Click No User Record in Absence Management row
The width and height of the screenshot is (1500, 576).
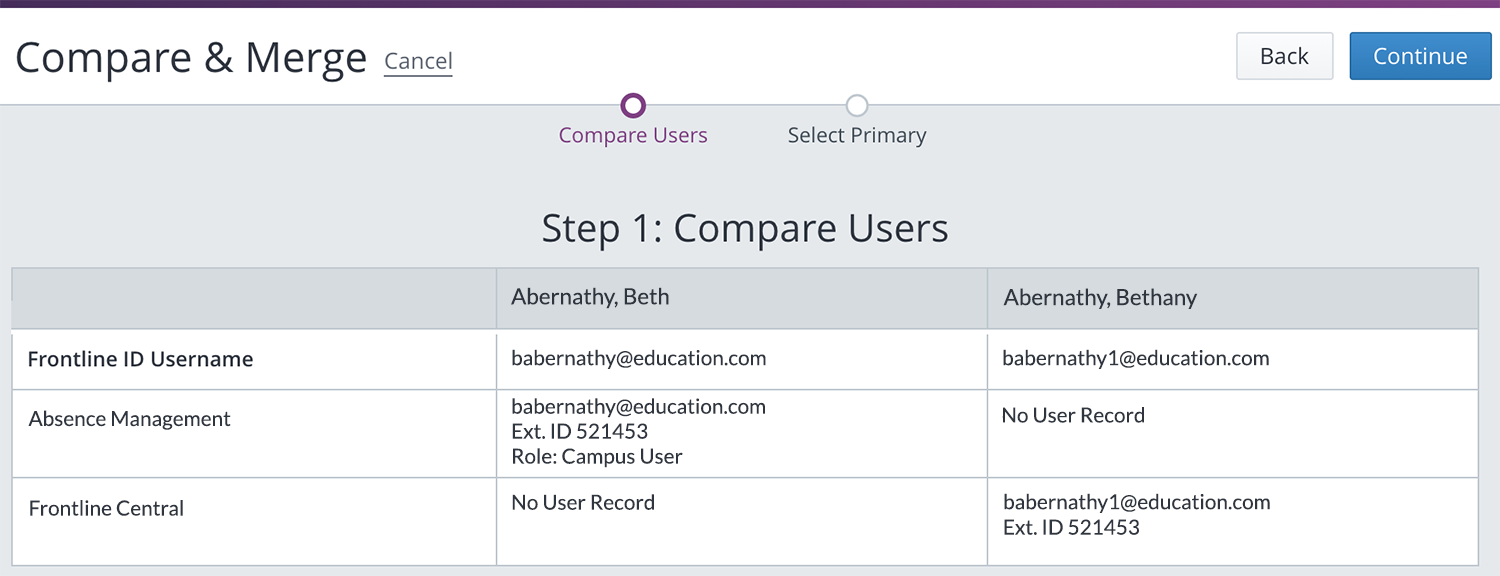[1073, 415]
